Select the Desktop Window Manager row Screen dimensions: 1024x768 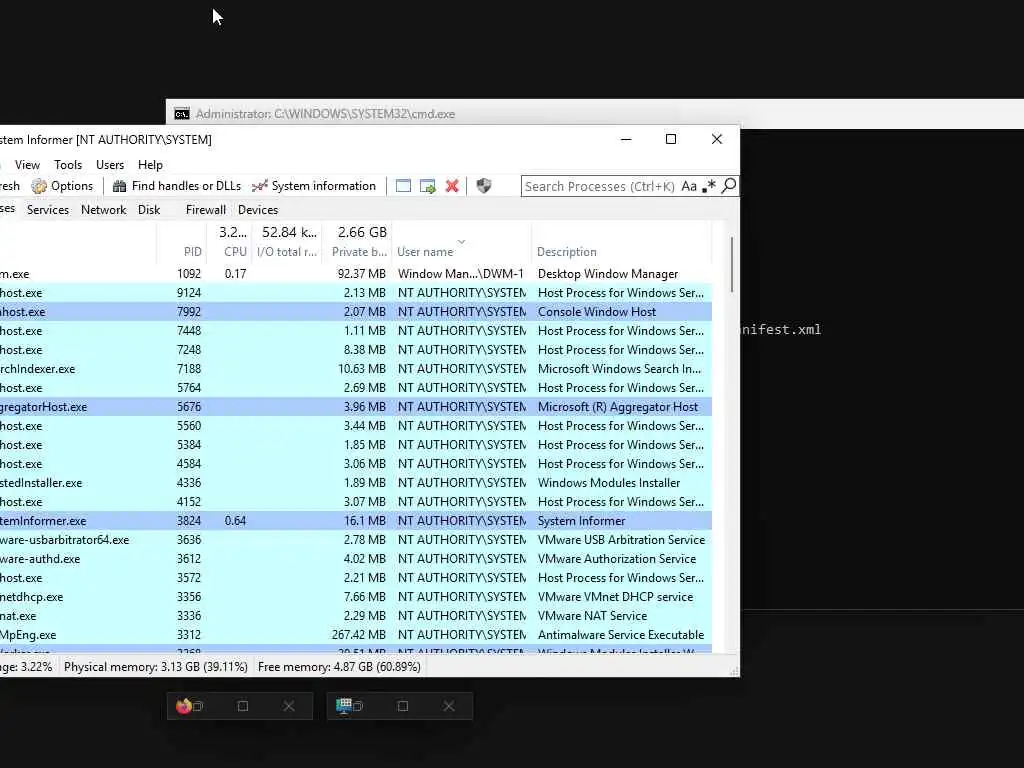356,274
